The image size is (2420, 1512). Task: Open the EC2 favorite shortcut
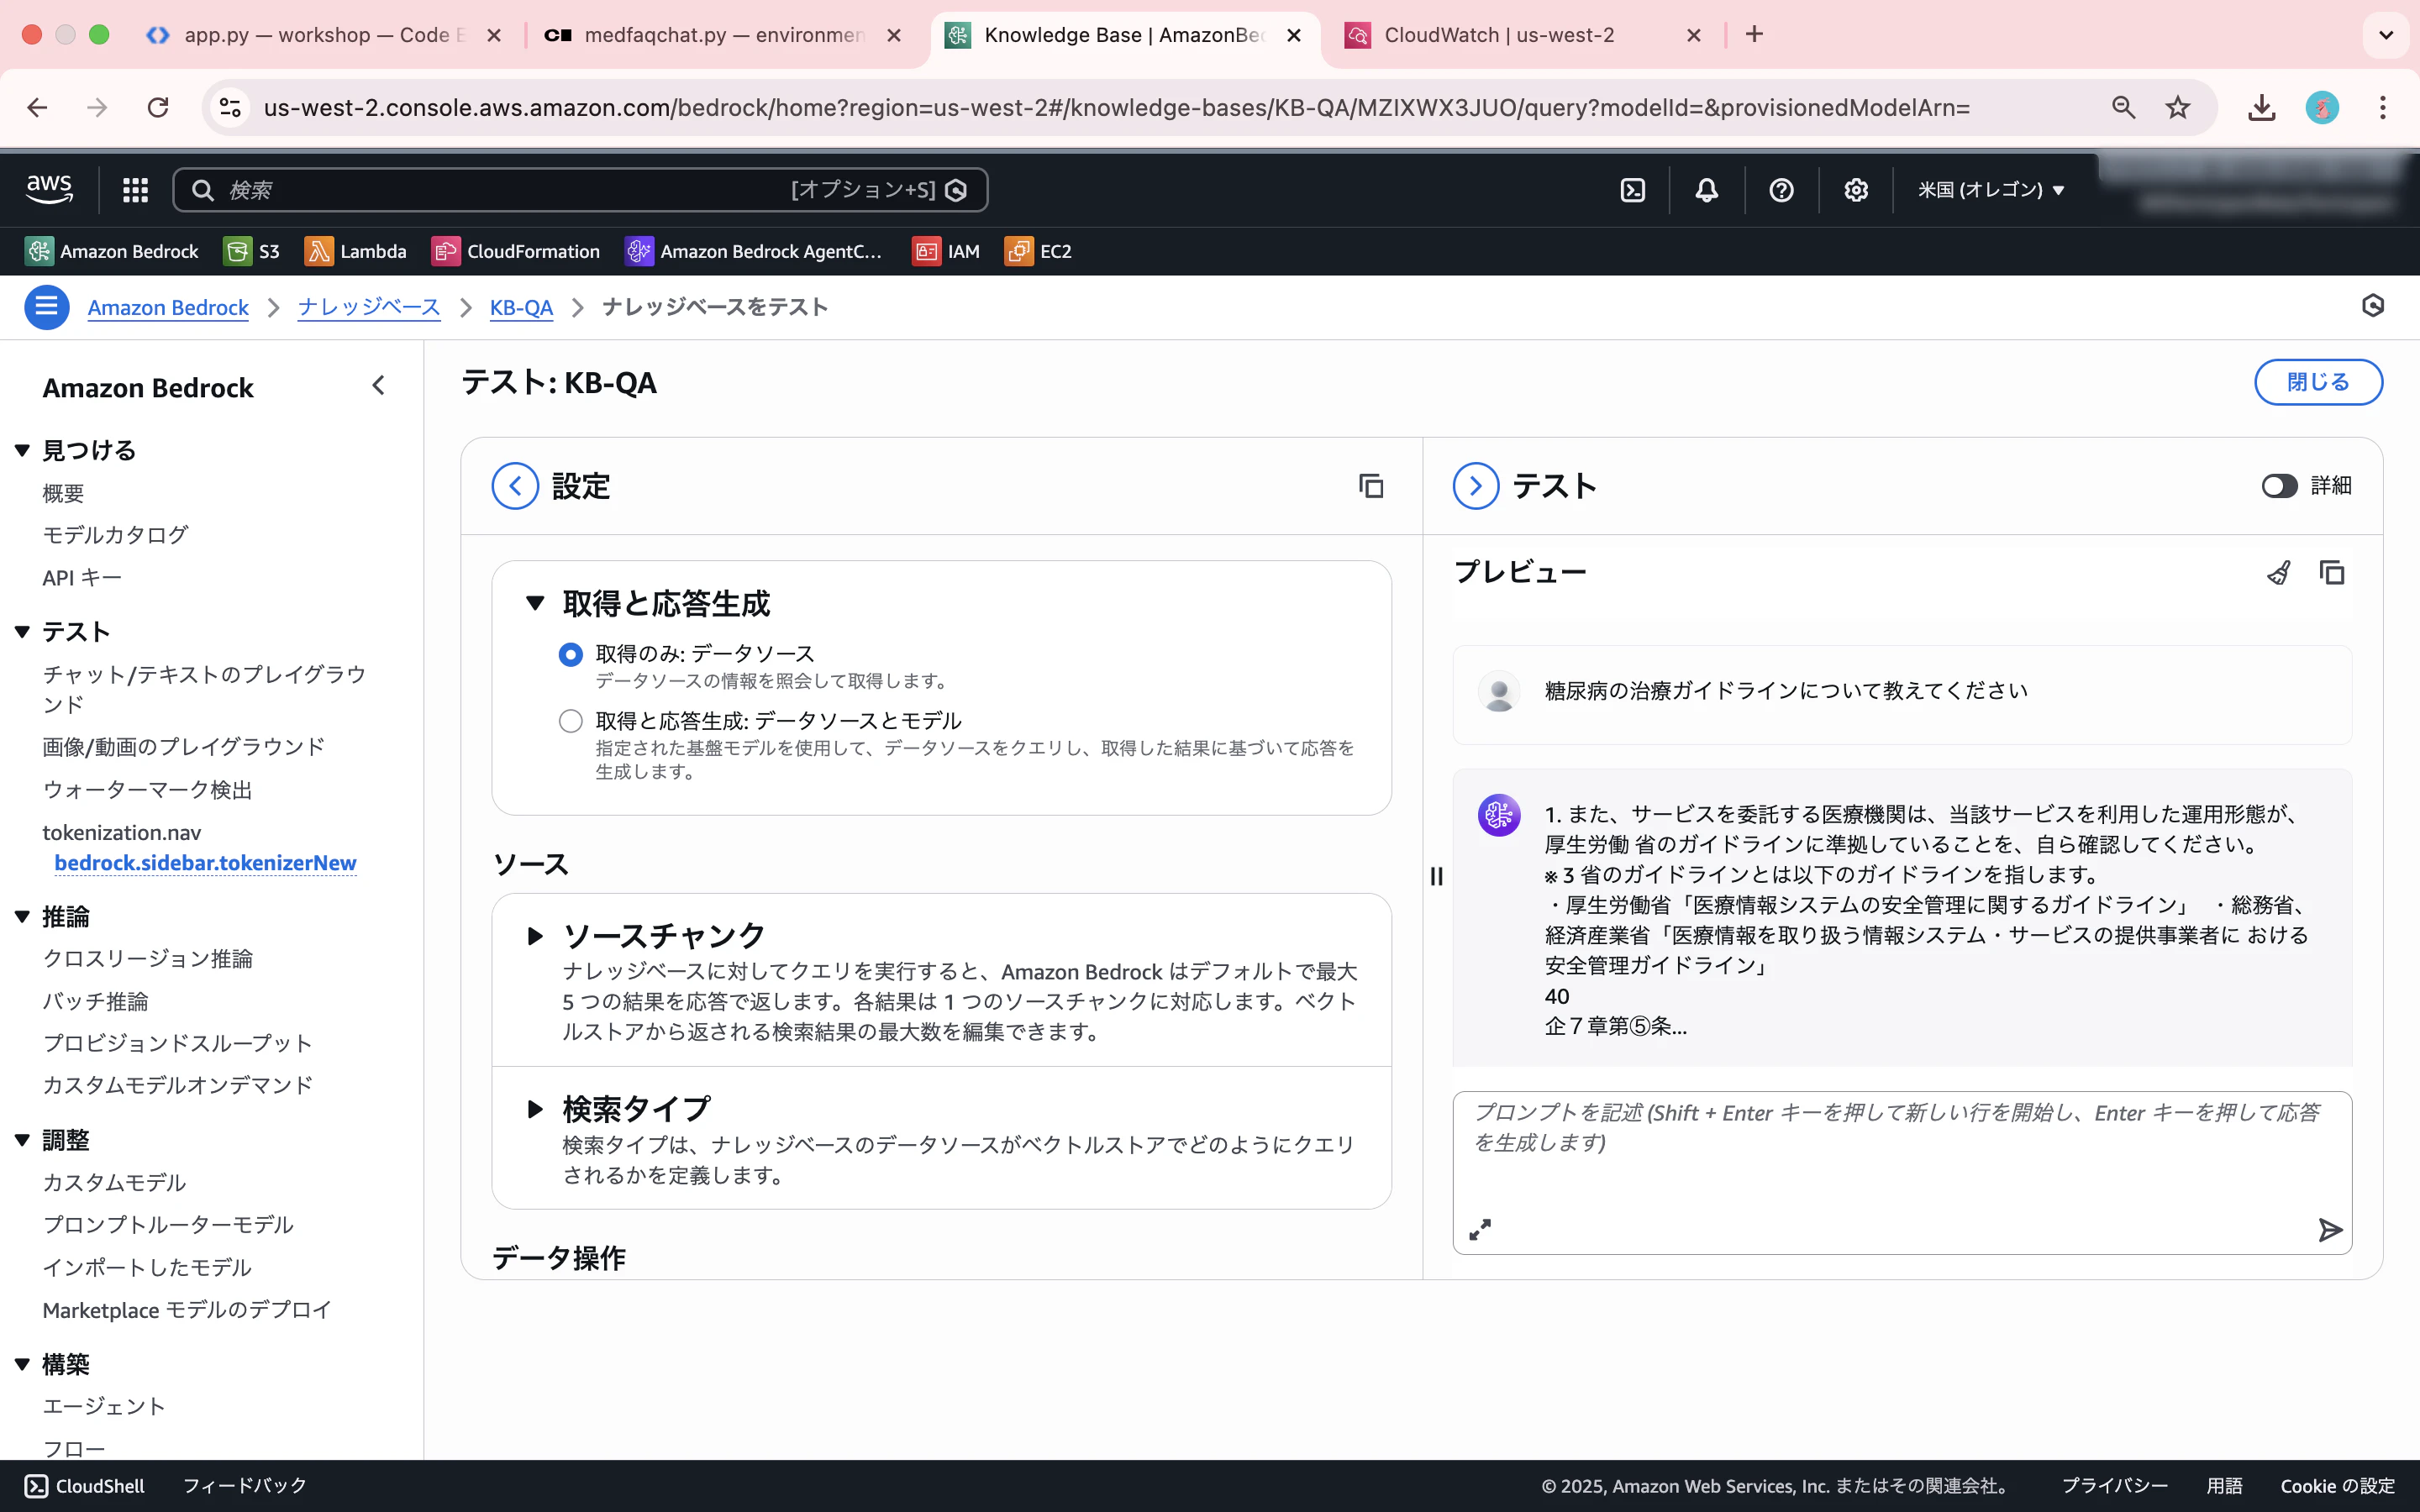1038,251
